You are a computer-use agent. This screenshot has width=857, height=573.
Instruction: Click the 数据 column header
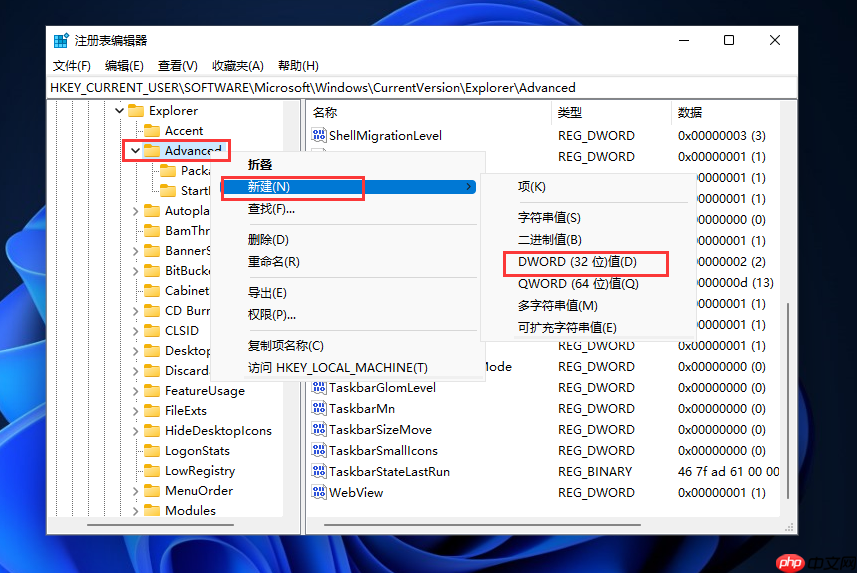tap(726, 113)
